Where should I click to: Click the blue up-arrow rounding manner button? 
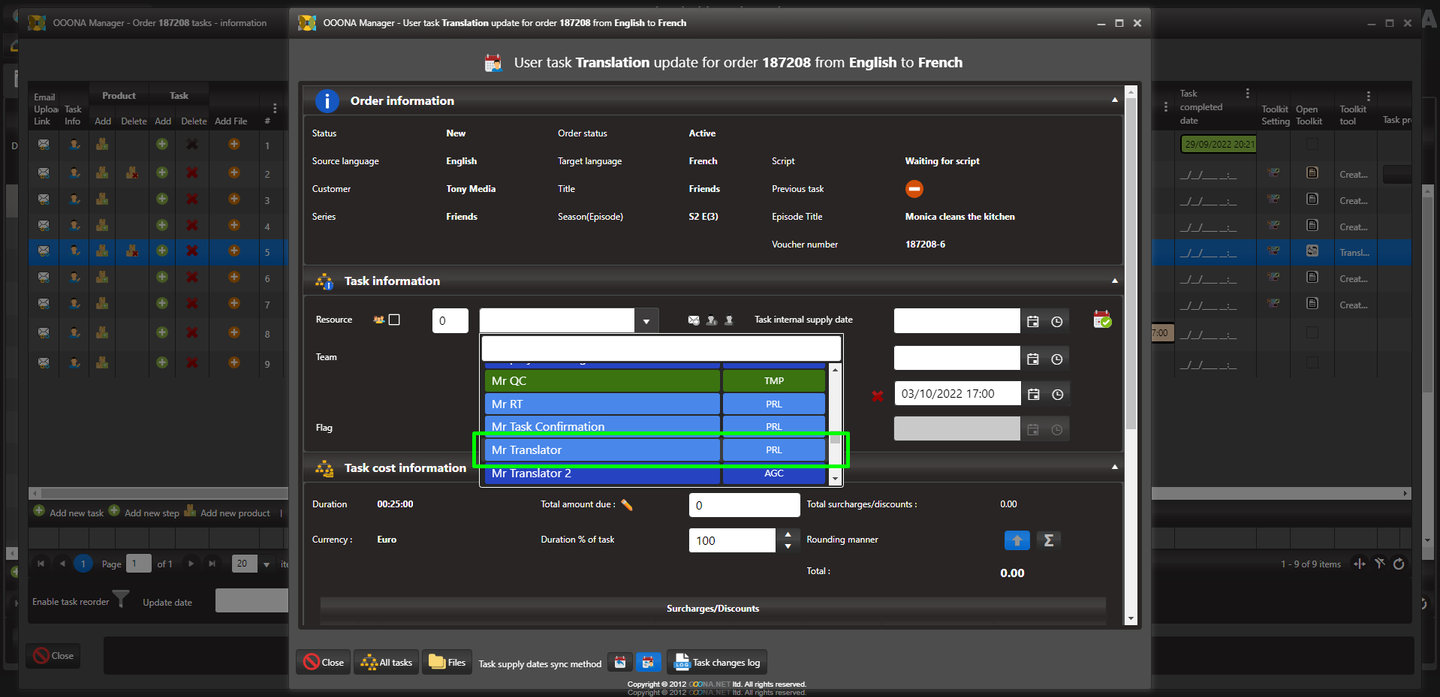pyautogui.click(x=1016, y=540)
